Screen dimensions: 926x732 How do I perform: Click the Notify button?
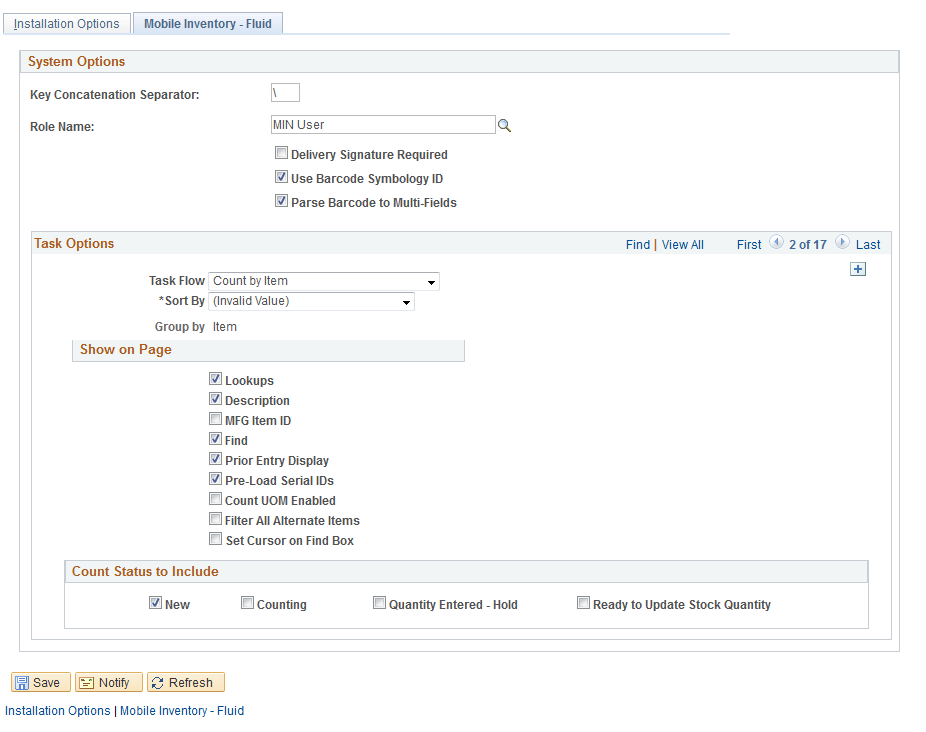[108, 682]
